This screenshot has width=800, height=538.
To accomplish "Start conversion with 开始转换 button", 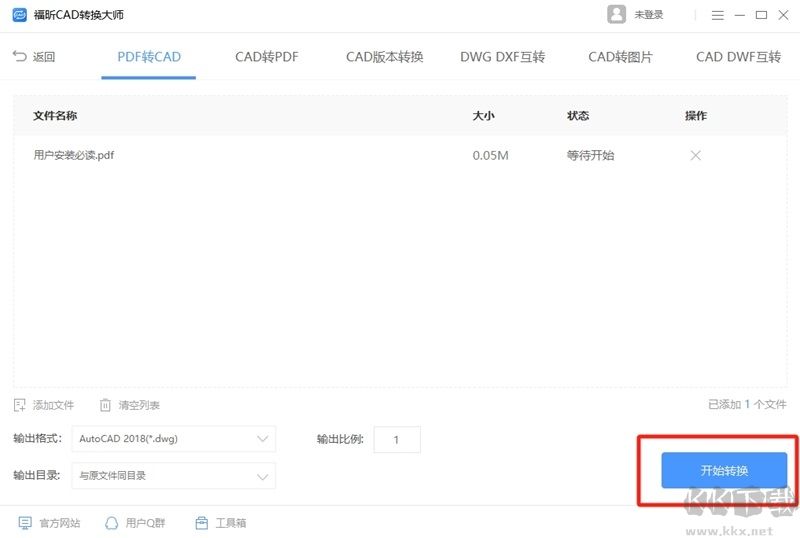I will [724, 470].
